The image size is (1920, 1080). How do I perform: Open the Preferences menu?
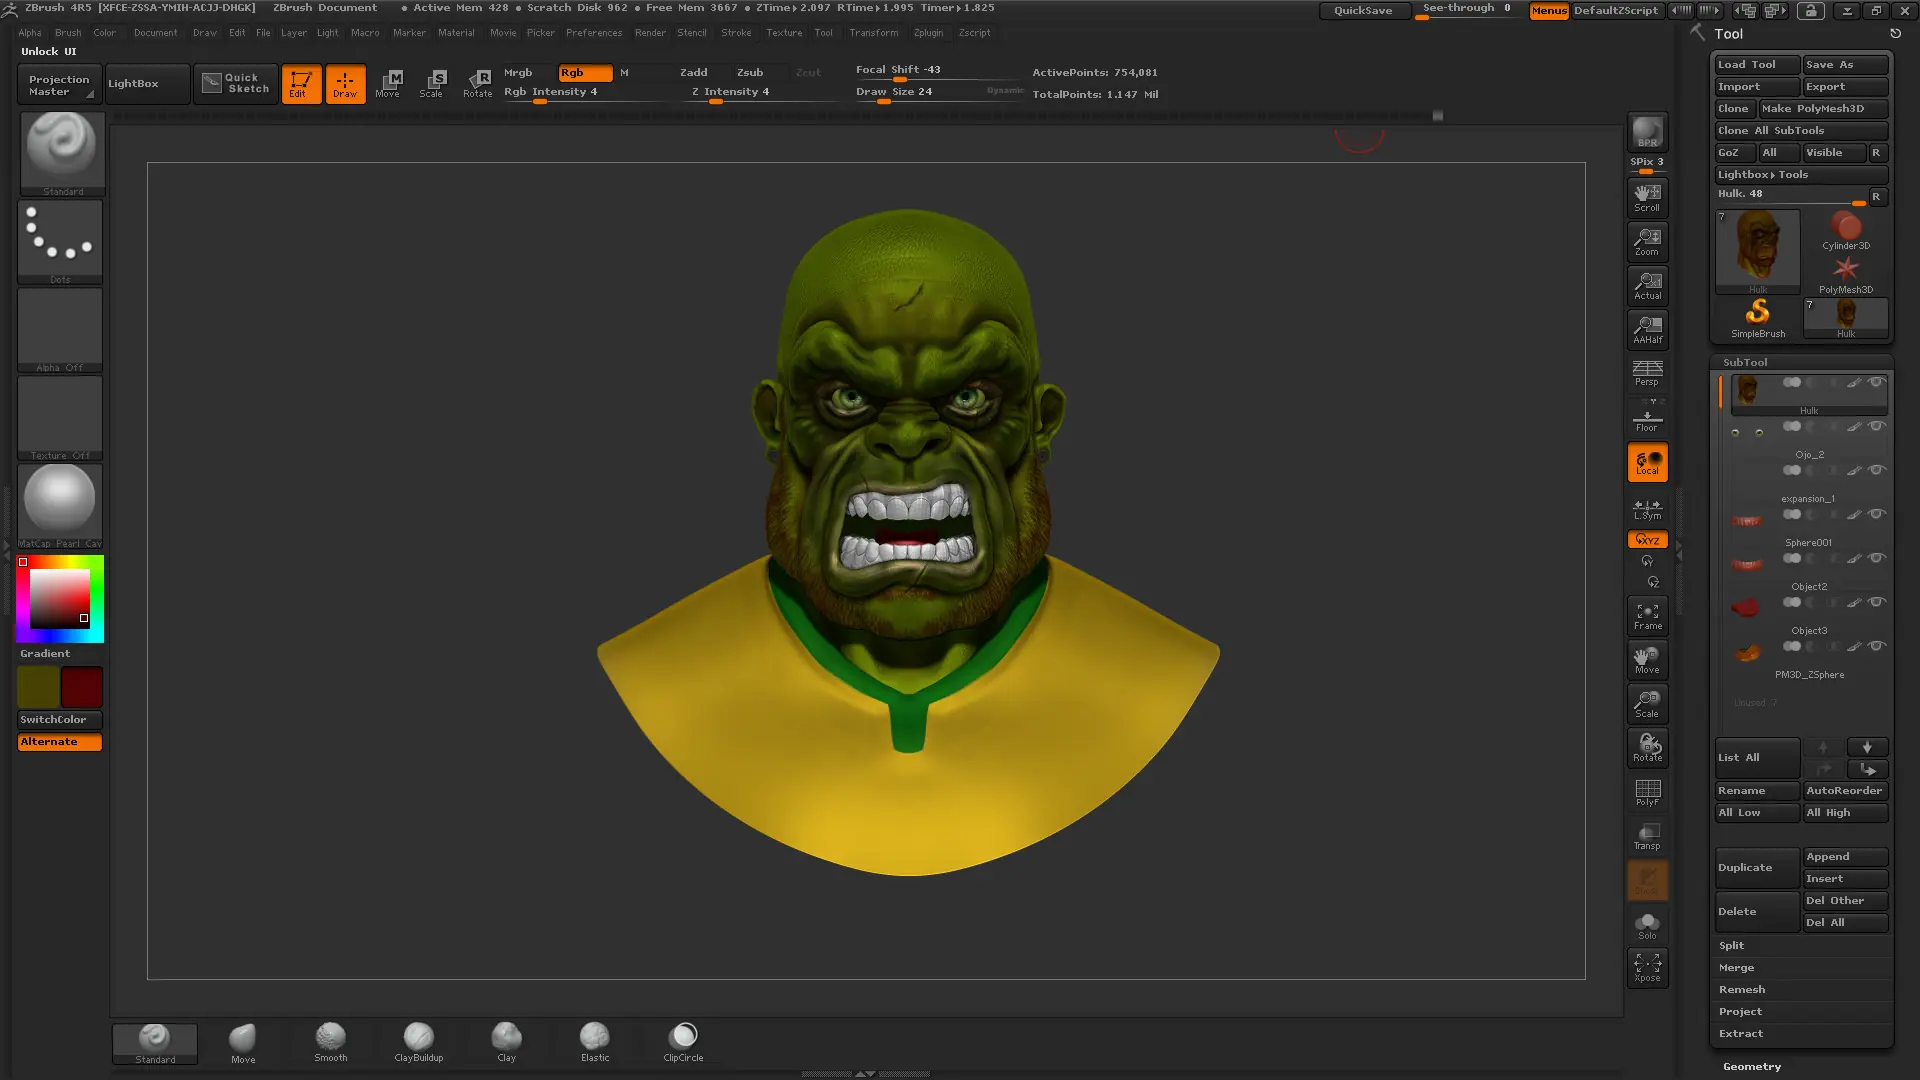click(594, 33)
